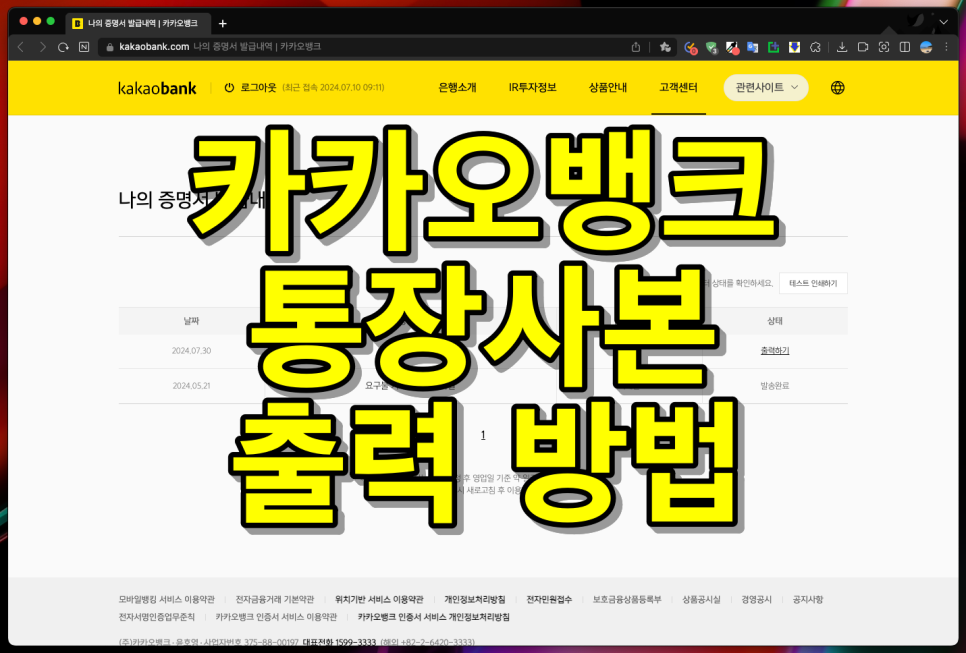The height and width of the screenshot is (653, 966).
Task: Open the IR투자정보 menu
Action: (x=532, y=87)
